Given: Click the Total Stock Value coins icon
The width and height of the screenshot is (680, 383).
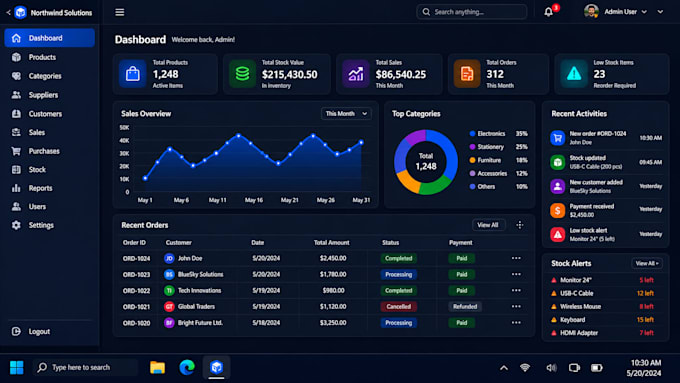Looking at the screenshot, I should tap(242, 74).
